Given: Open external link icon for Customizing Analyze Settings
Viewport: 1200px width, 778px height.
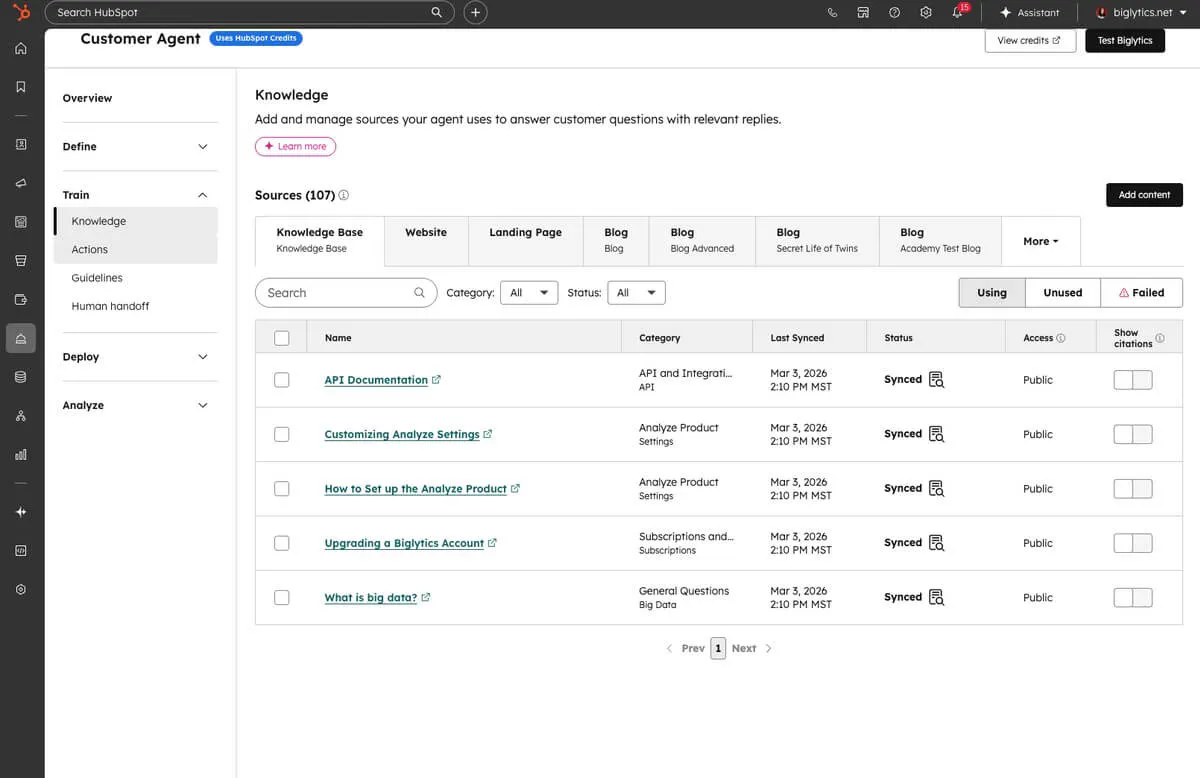Looking at the screenshot, I should [x=488, y=434].
